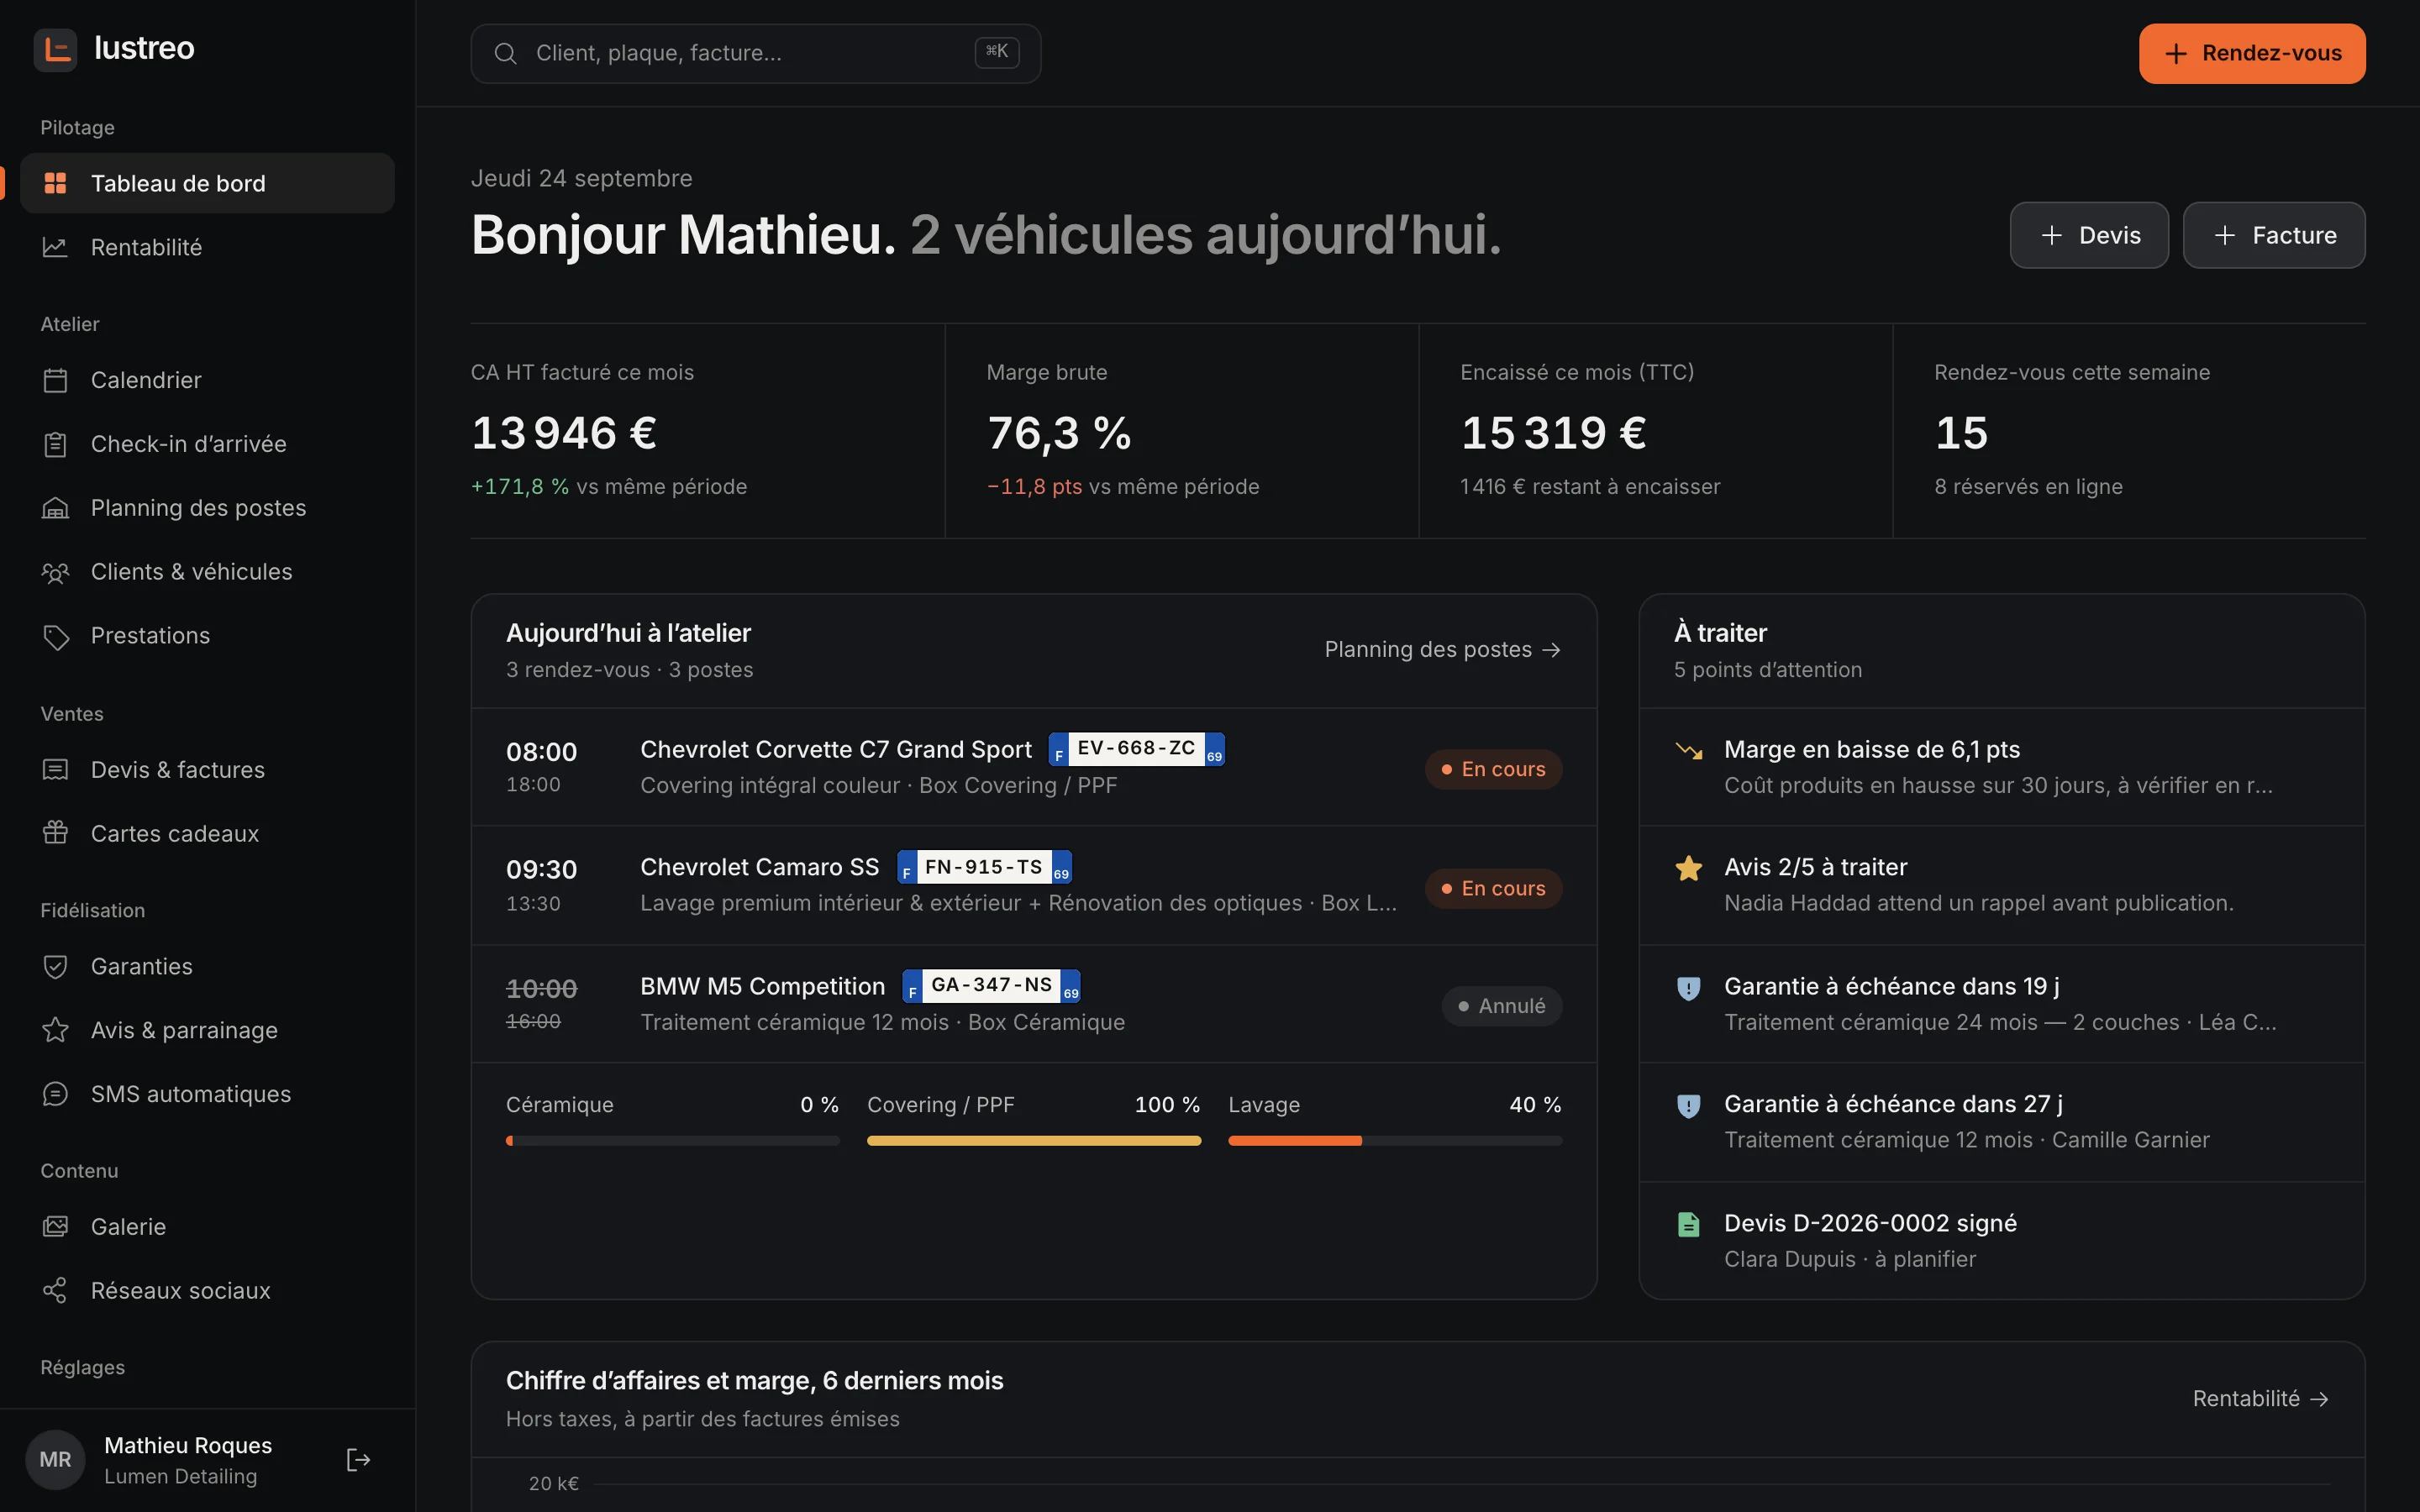This screenshot has height=1512, width=2420.
Task: Click the Réseaux sociaux share icon
Action: coord(56,1291)
